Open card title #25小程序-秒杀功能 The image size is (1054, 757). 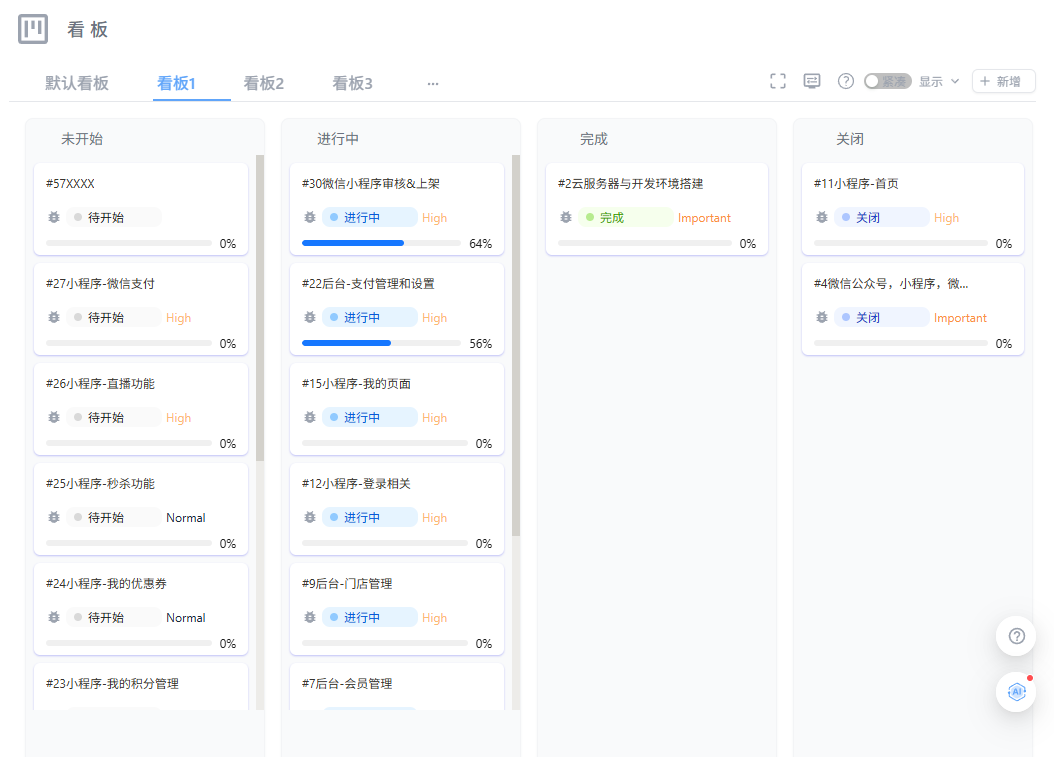point(100,484)
